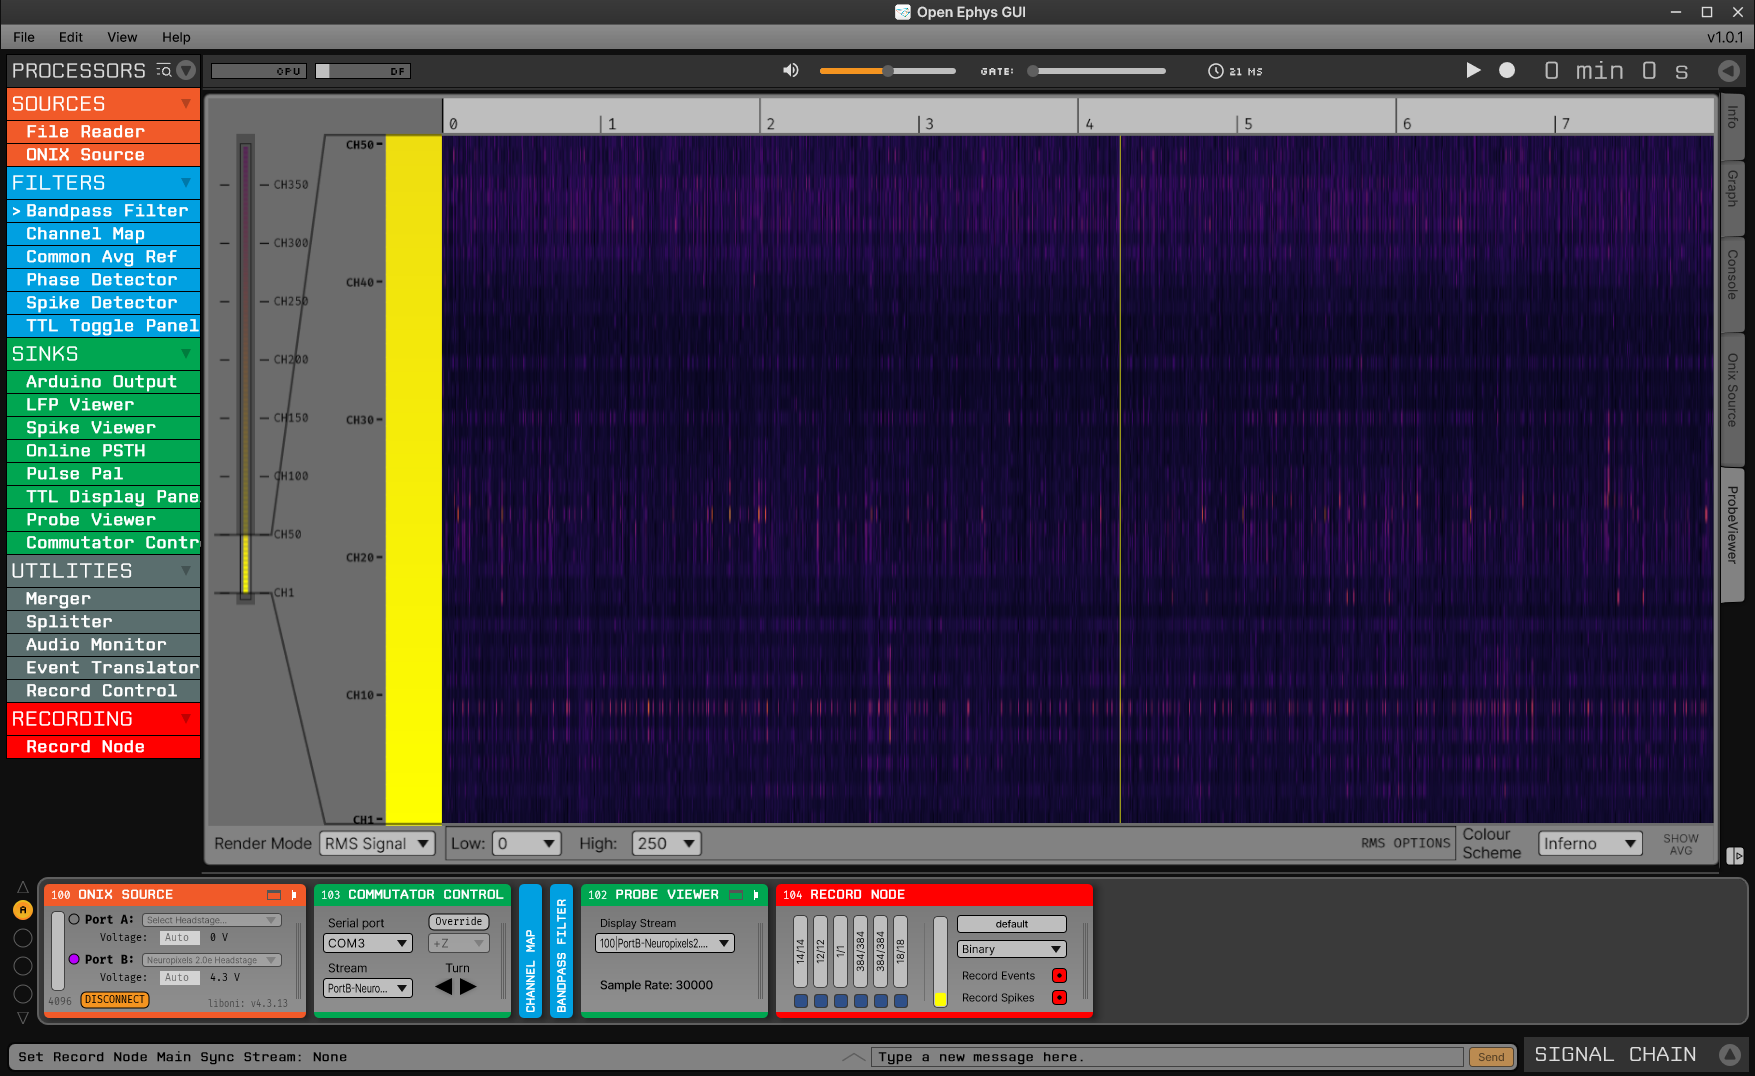Click the record circle icon in the toolbar

click(1506, 71)
